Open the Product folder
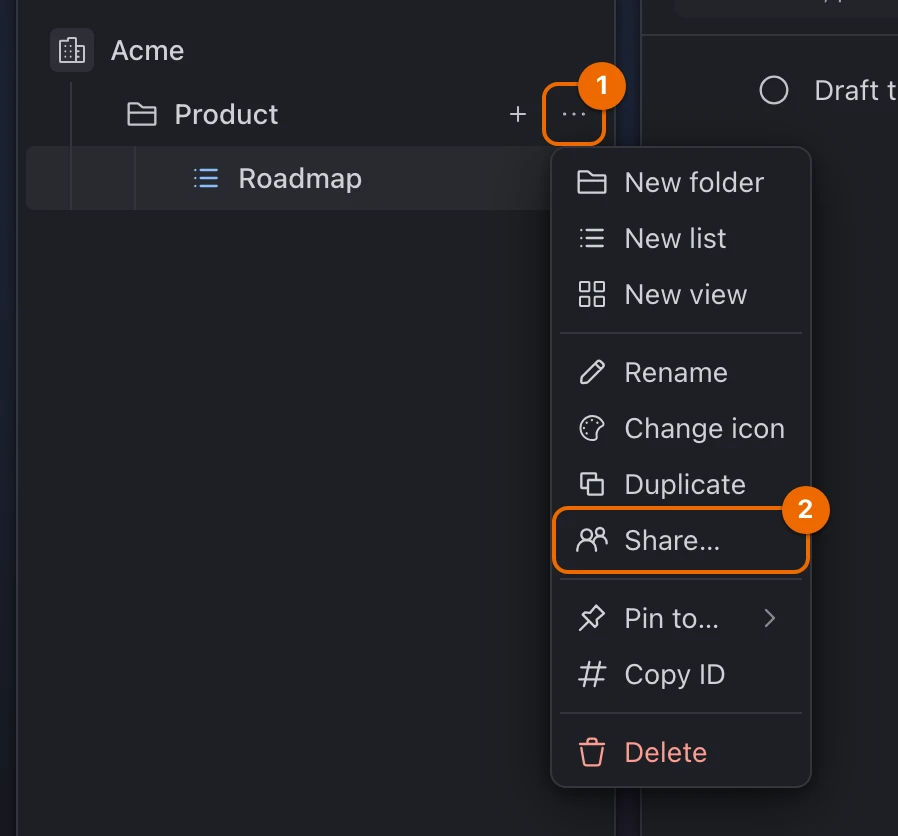 pyautogui.click(x=226, y=115)
